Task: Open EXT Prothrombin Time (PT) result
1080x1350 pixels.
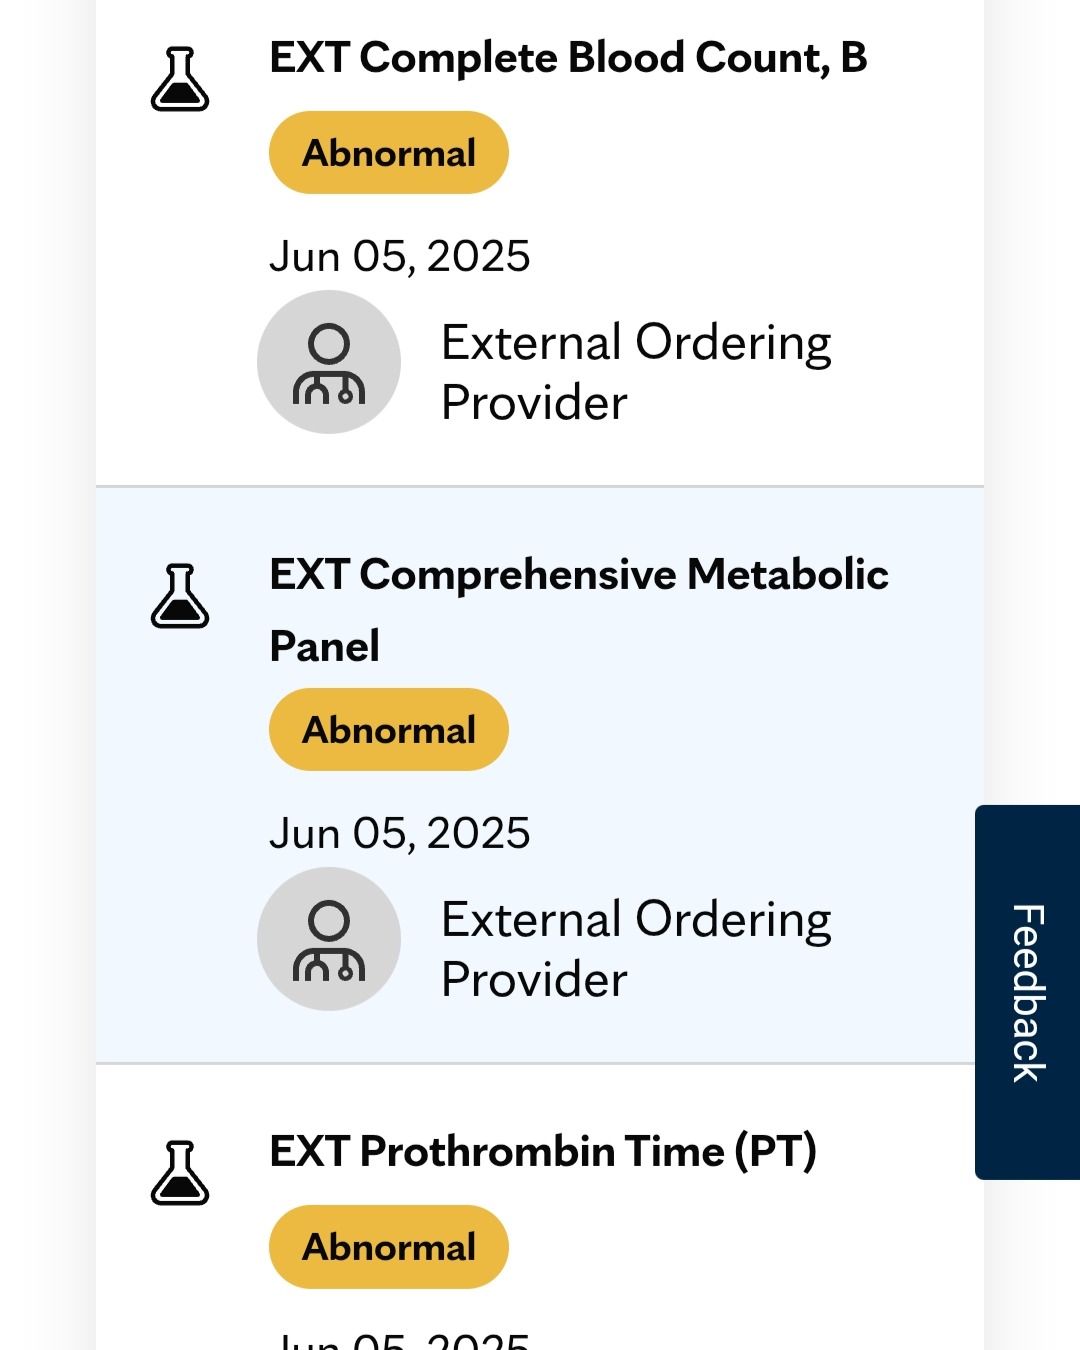Action: click(x=543, y=1151)
